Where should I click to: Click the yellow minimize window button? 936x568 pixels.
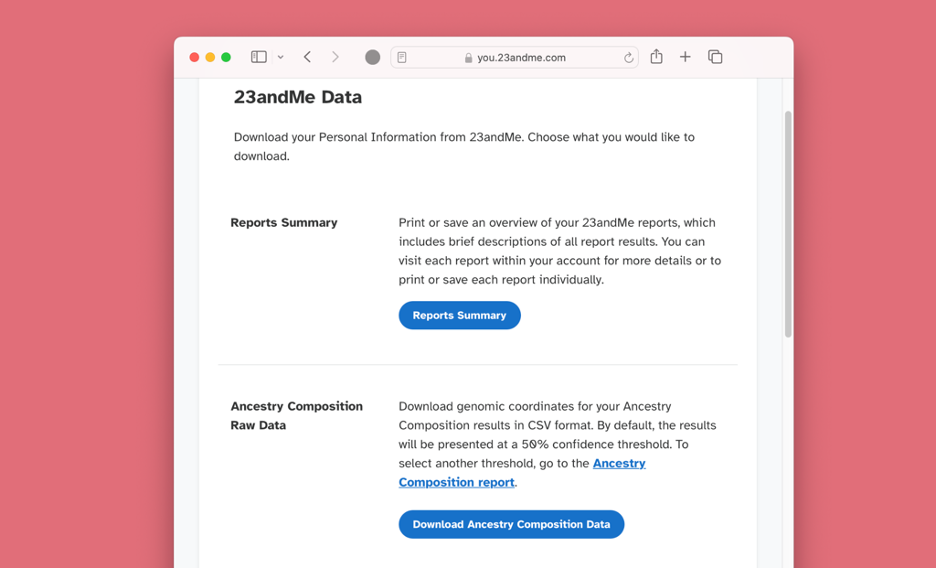coord(210,57)
